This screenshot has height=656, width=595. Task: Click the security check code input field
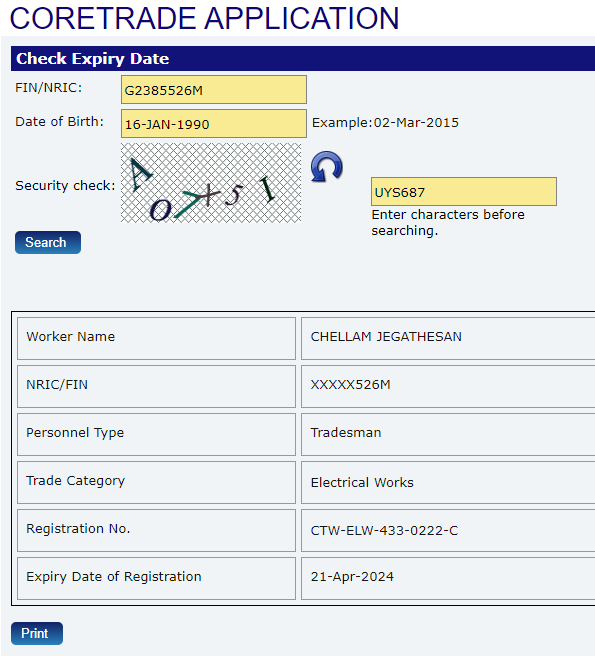(464, 192)
